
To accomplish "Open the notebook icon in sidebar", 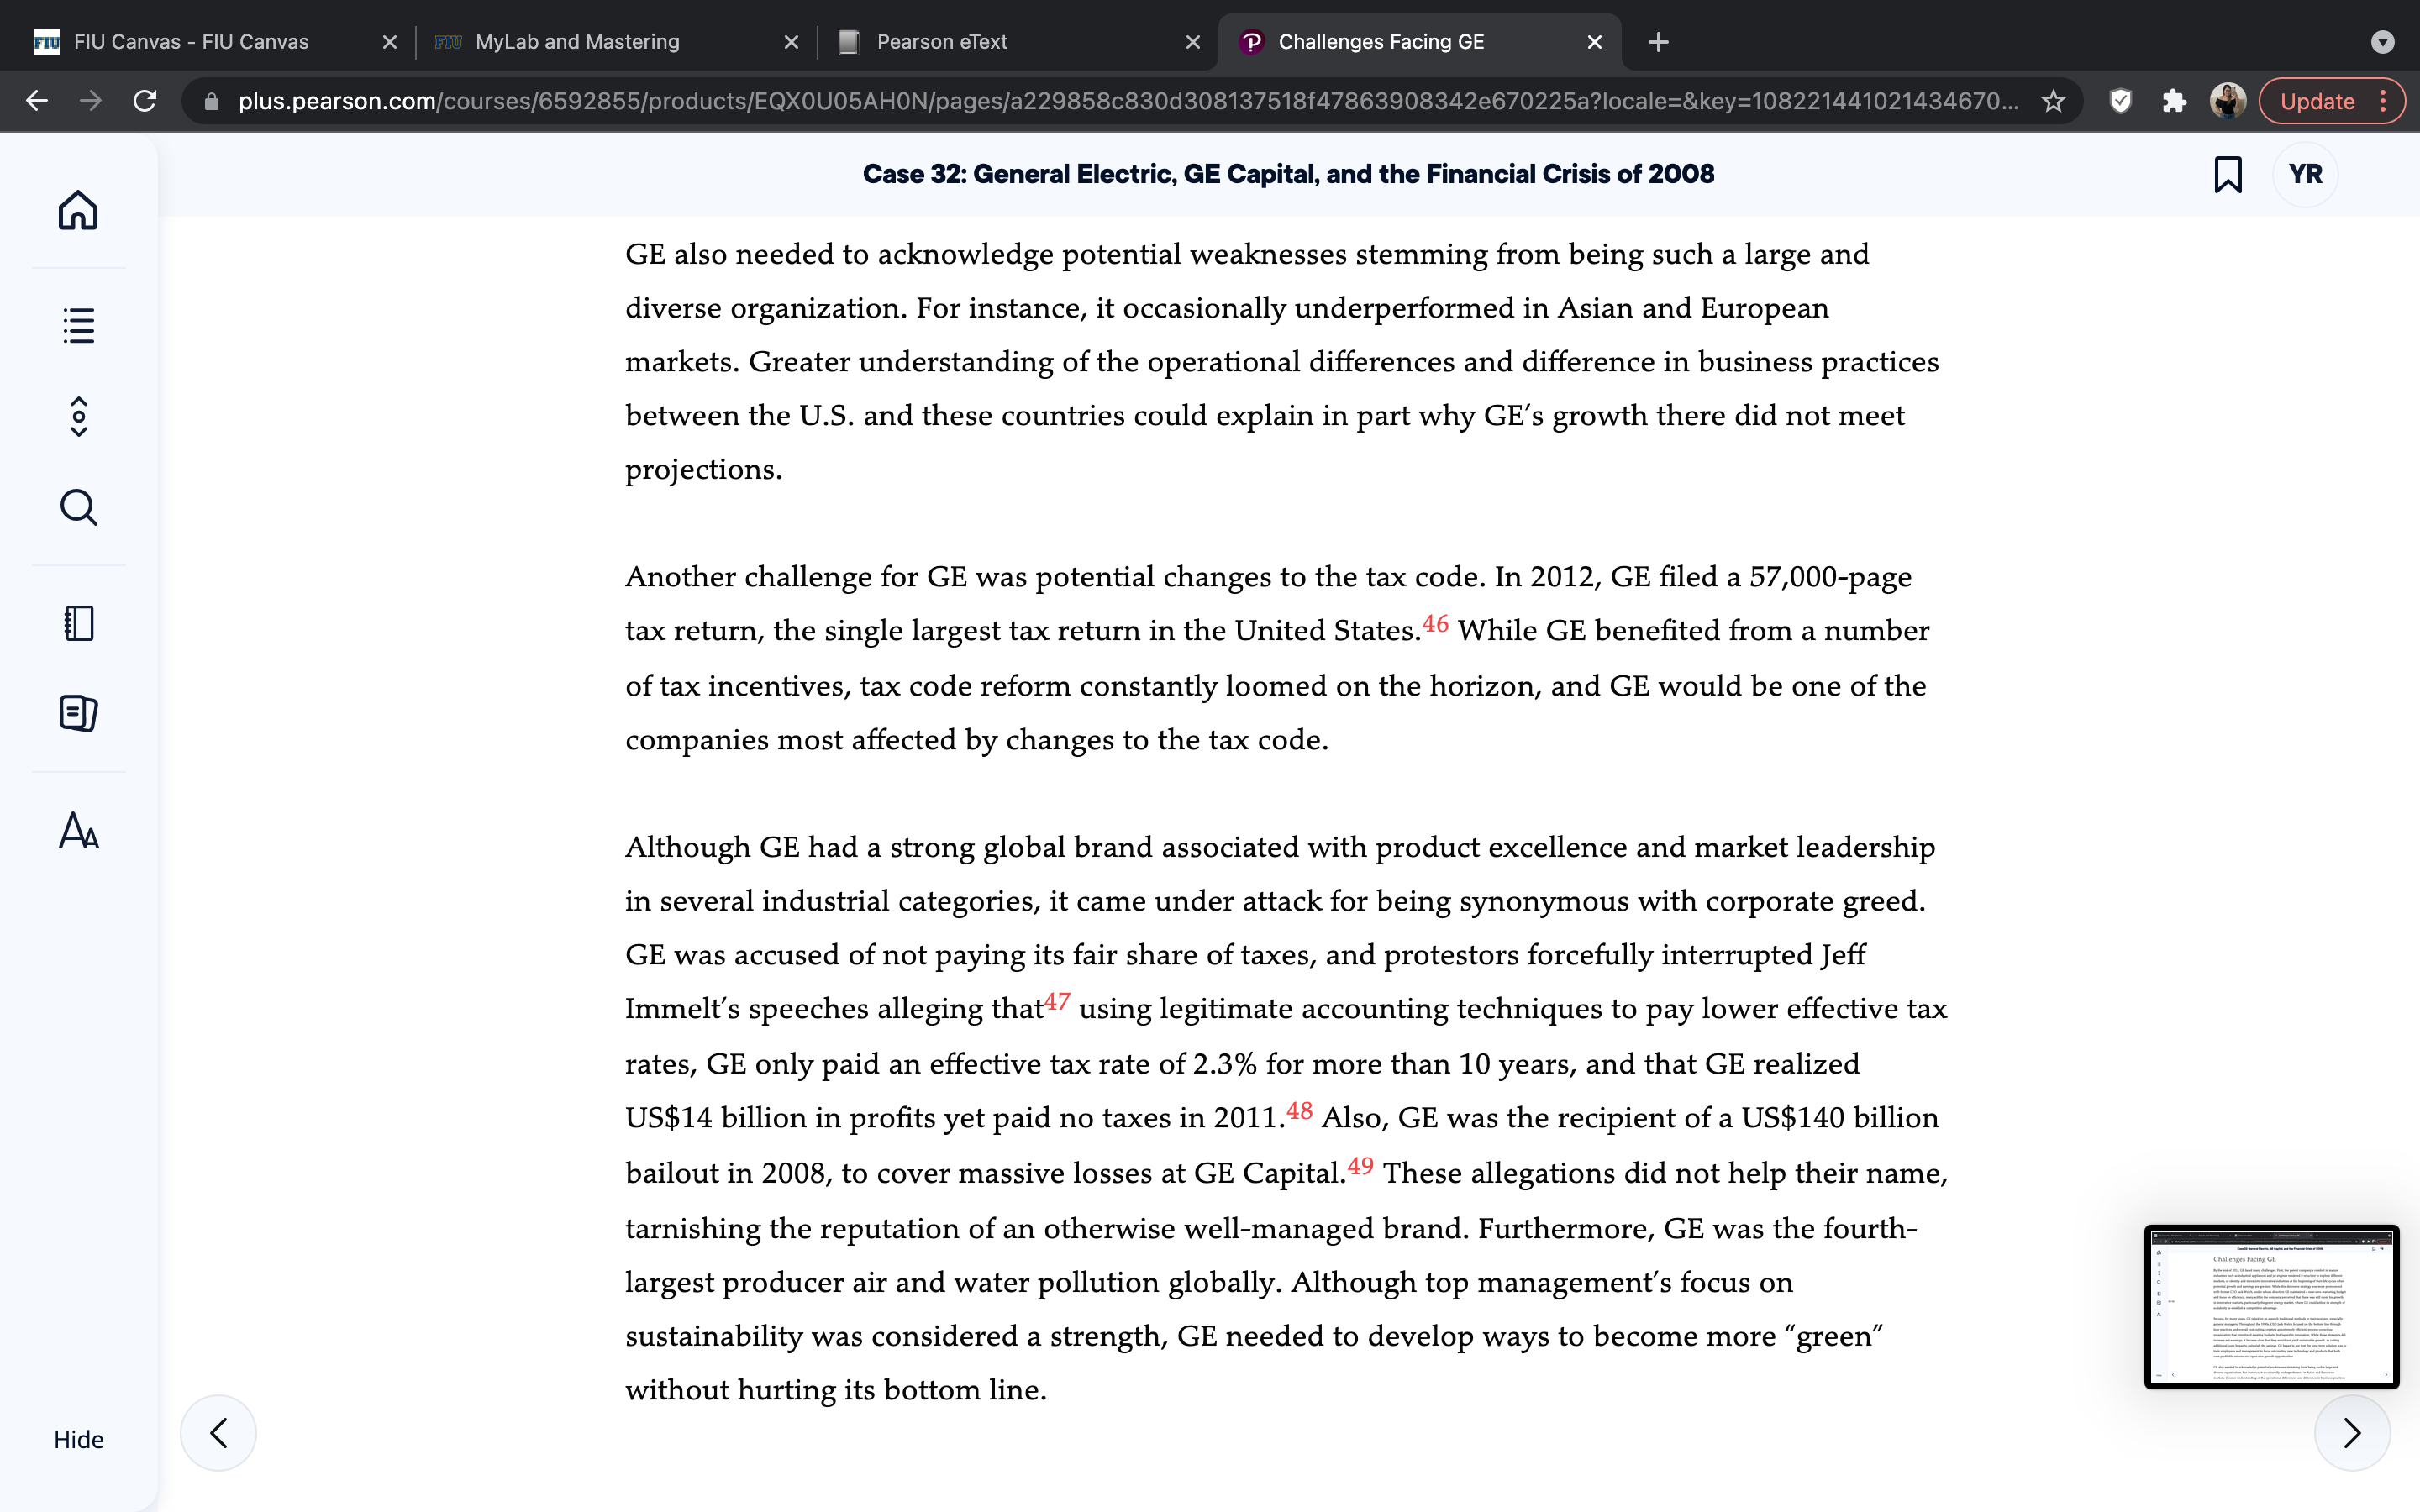I will point(78,623).
